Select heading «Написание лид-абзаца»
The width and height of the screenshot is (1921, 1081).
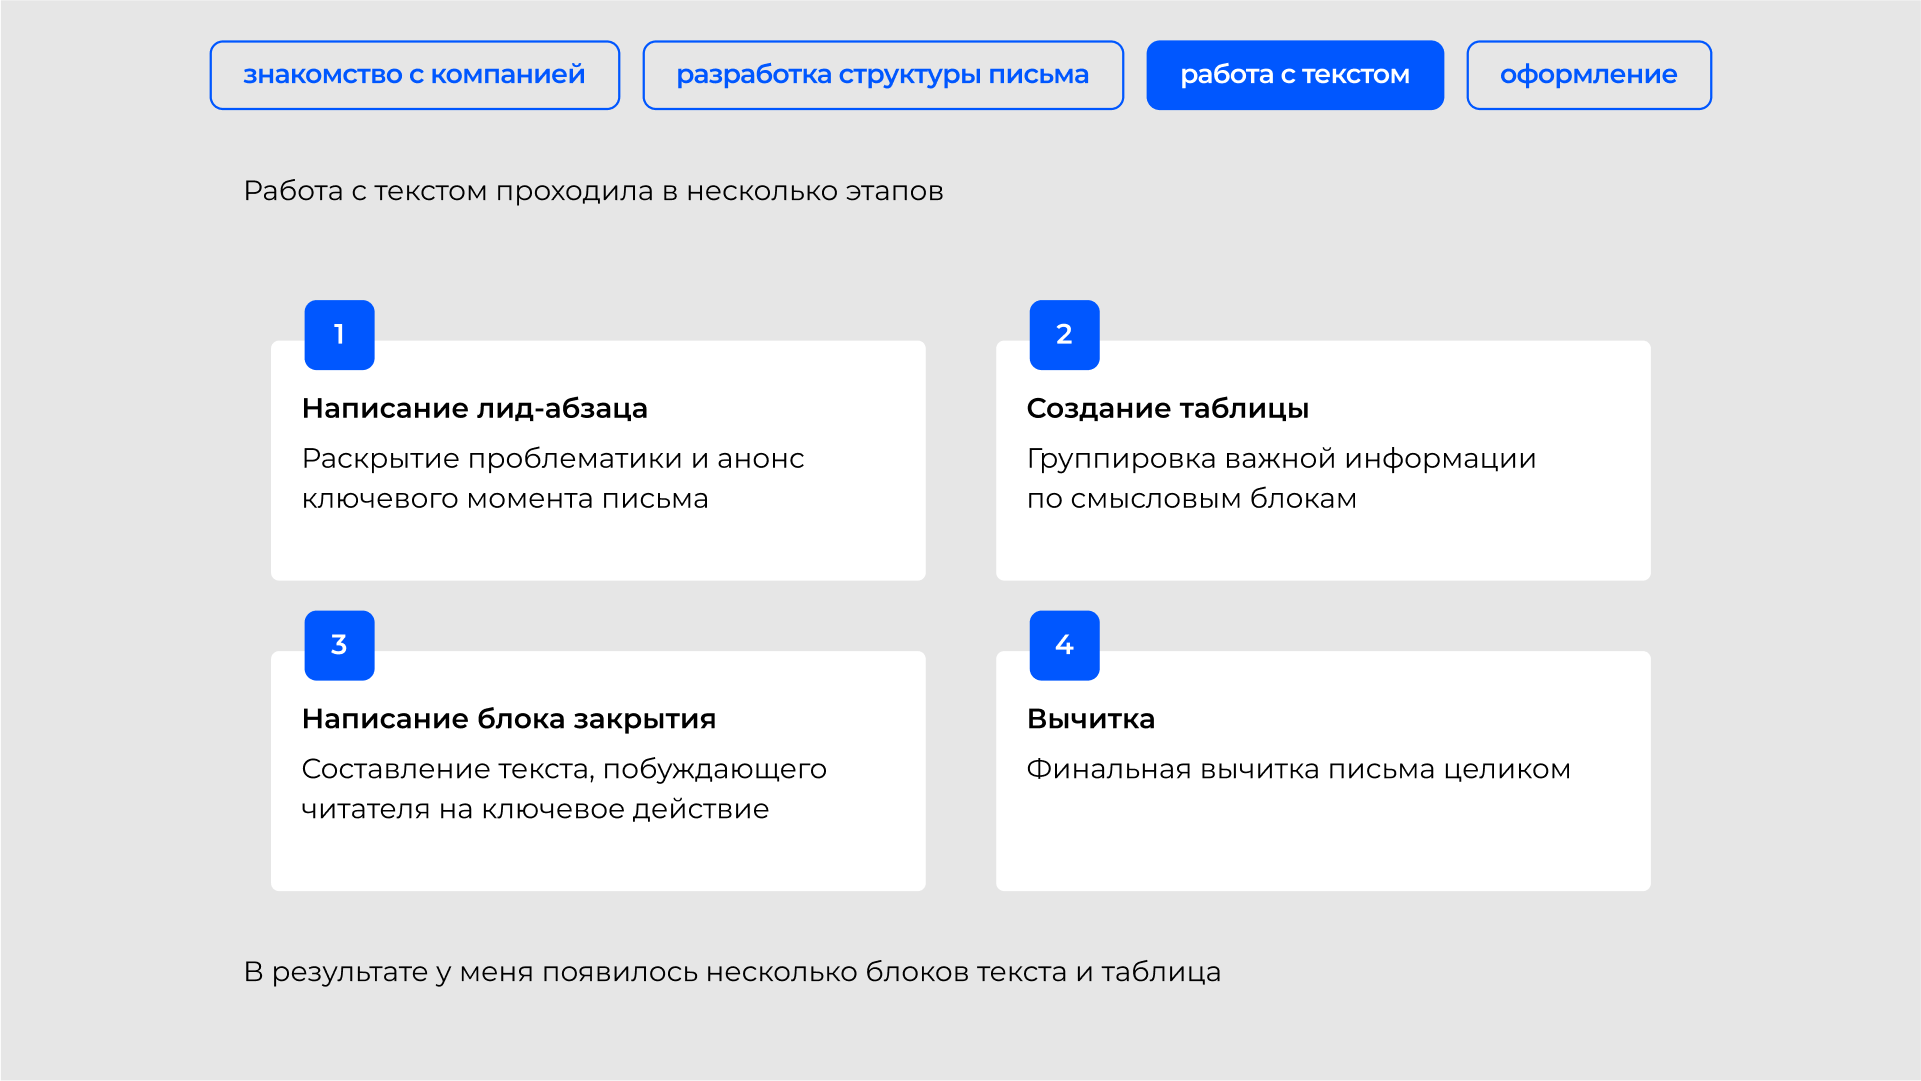474,408
